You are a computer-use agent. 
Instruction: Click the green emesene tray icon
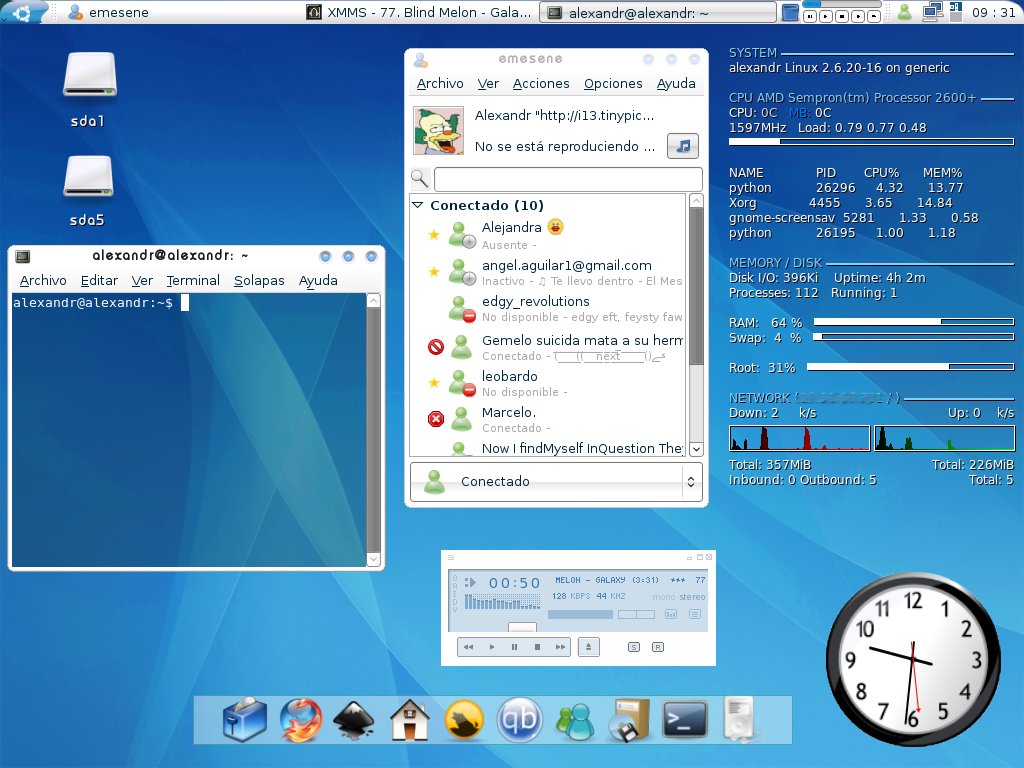pos(904,12)
